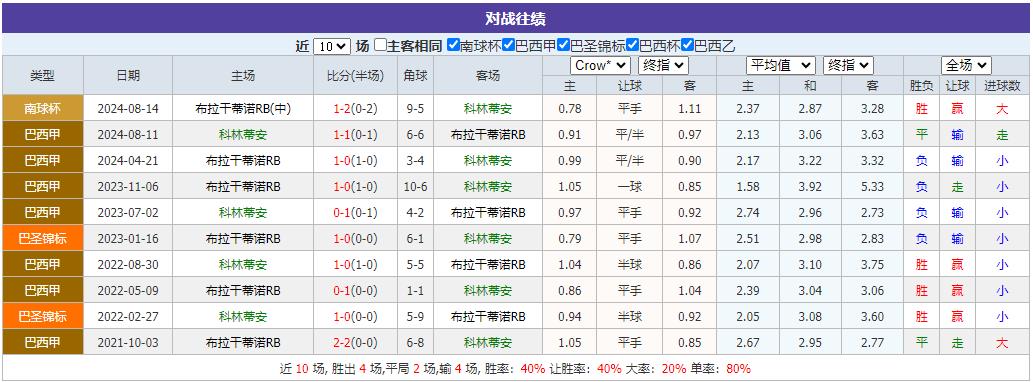Select 布拉干蒂诺RB(中) in the 2024-08-14 row
The height and width of the screenshot is (382, 1033).
pyautogui.click(x=243, y=109)
